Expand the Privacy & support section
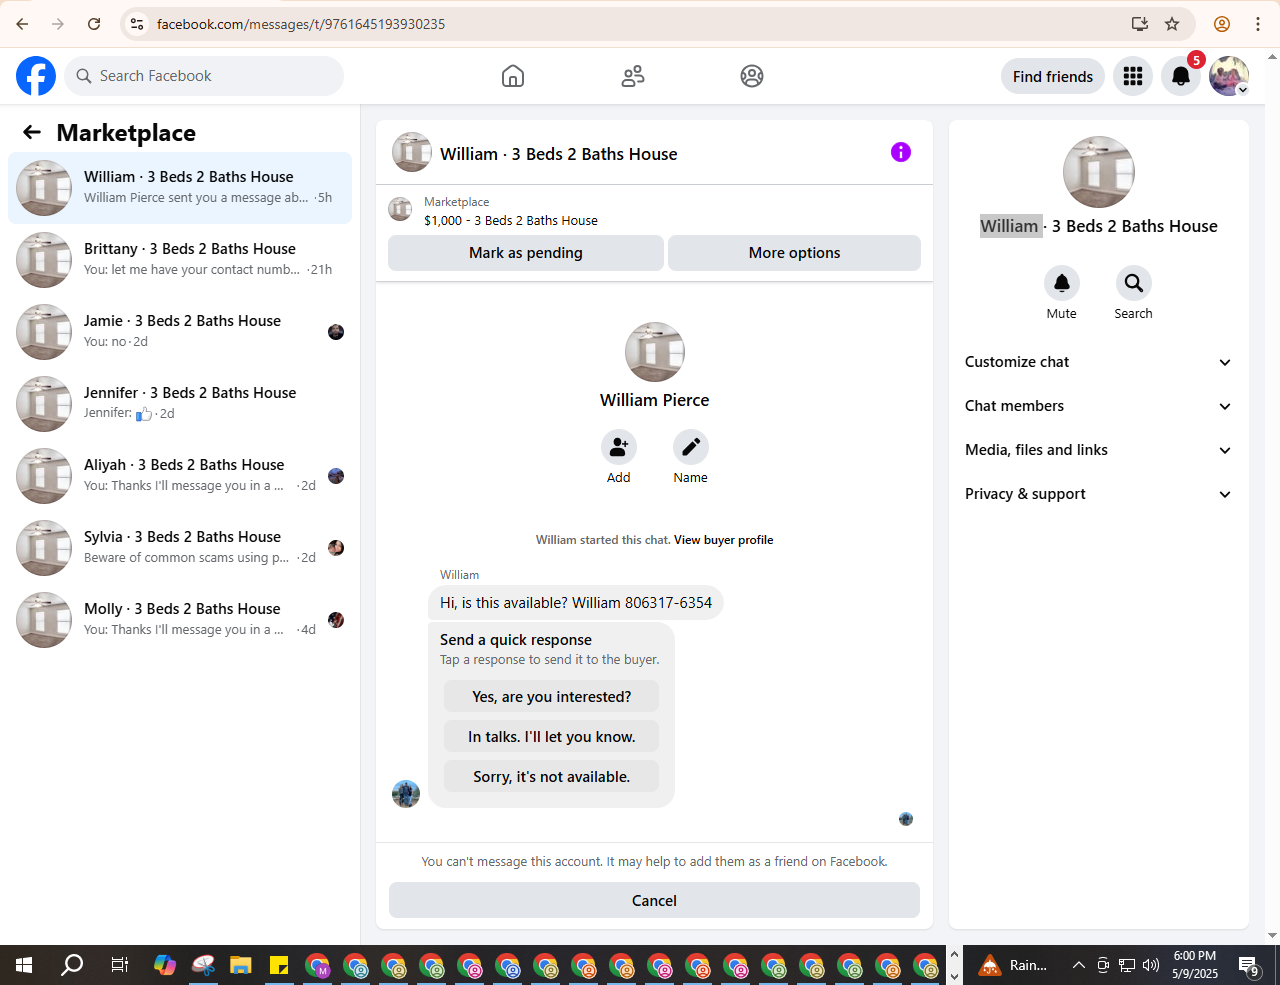 [x=1099, y=494]
